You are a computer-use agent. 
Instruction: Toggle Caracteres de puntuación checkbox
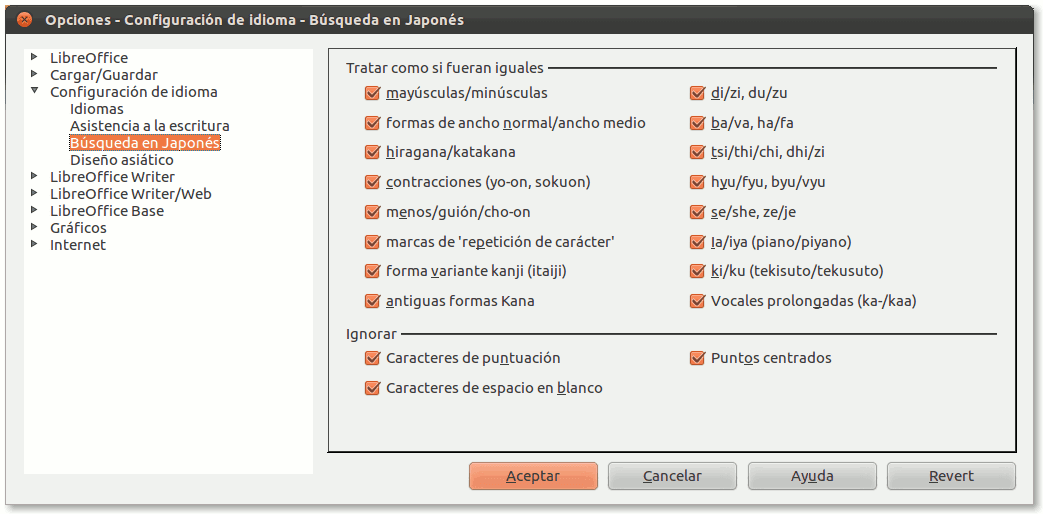(373, 358)
